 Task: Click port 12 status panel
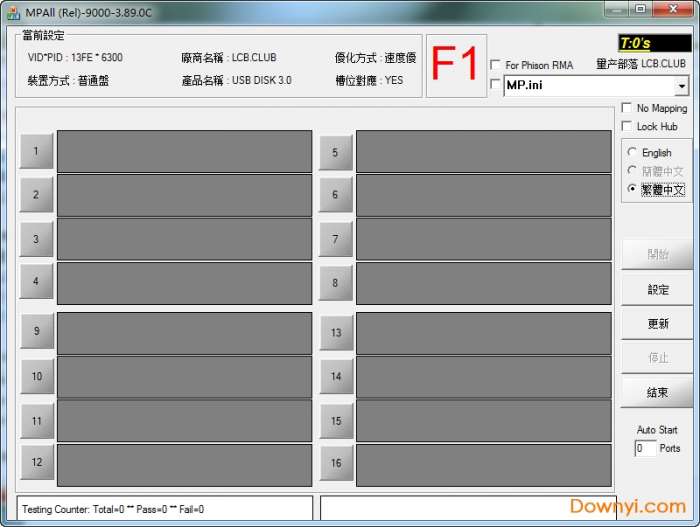click(184, 465)
